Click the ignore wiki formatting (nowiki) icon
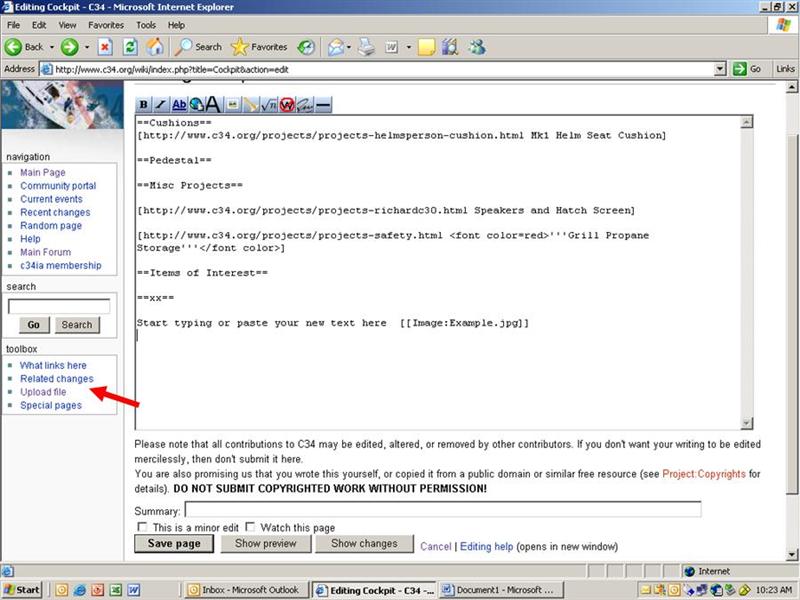 pos(286,104)
